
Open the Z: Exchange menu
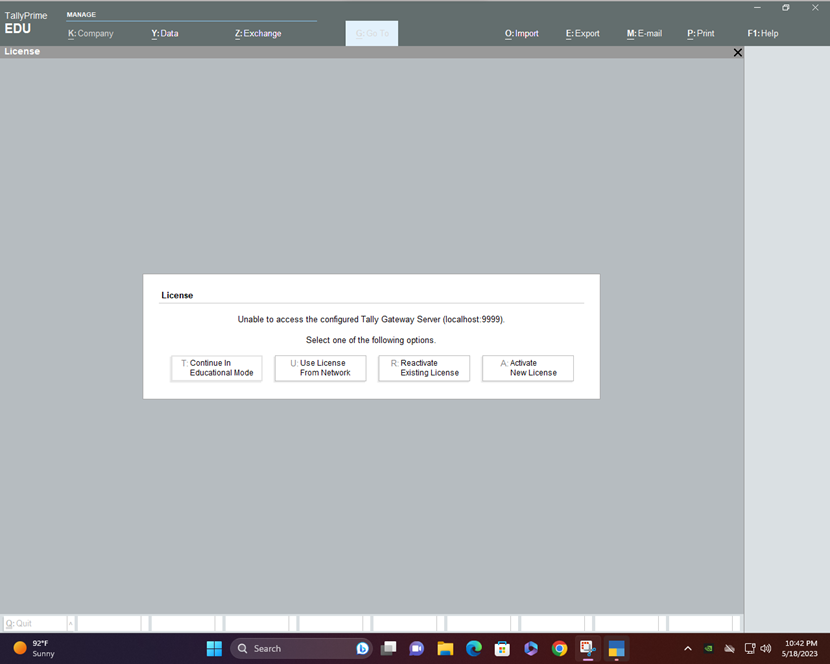(258, 33)
